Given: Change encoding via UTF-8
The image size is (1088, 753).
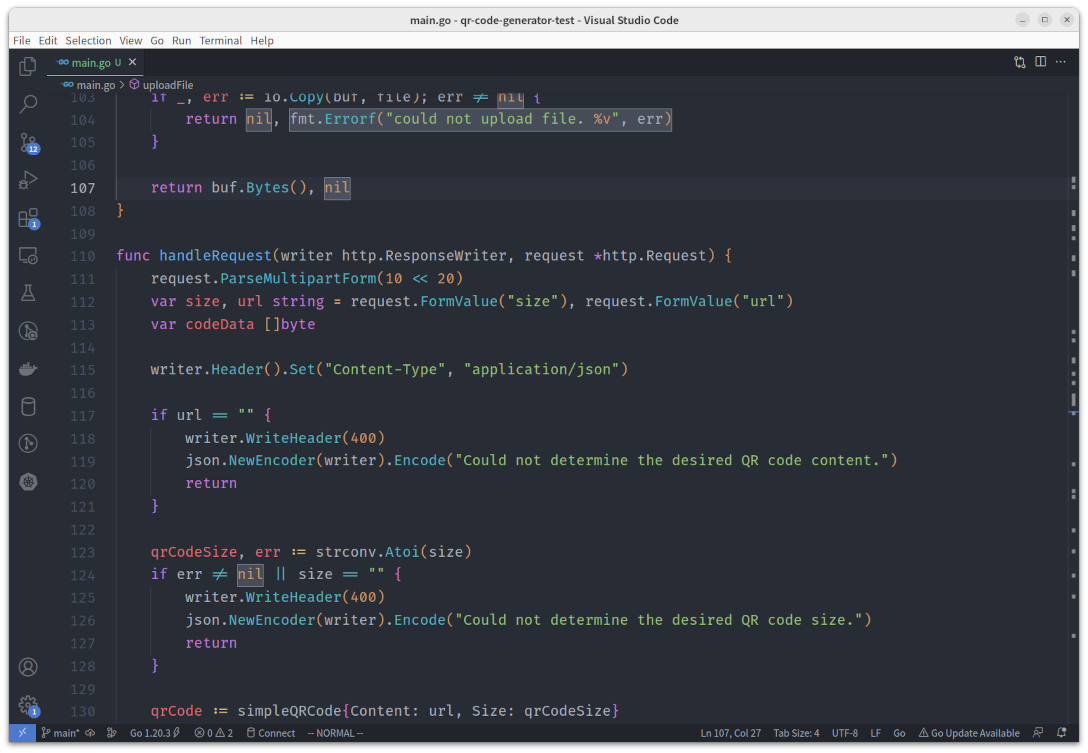Looking at the screenshot, I should pyautogui.click(x=844, y=733).
